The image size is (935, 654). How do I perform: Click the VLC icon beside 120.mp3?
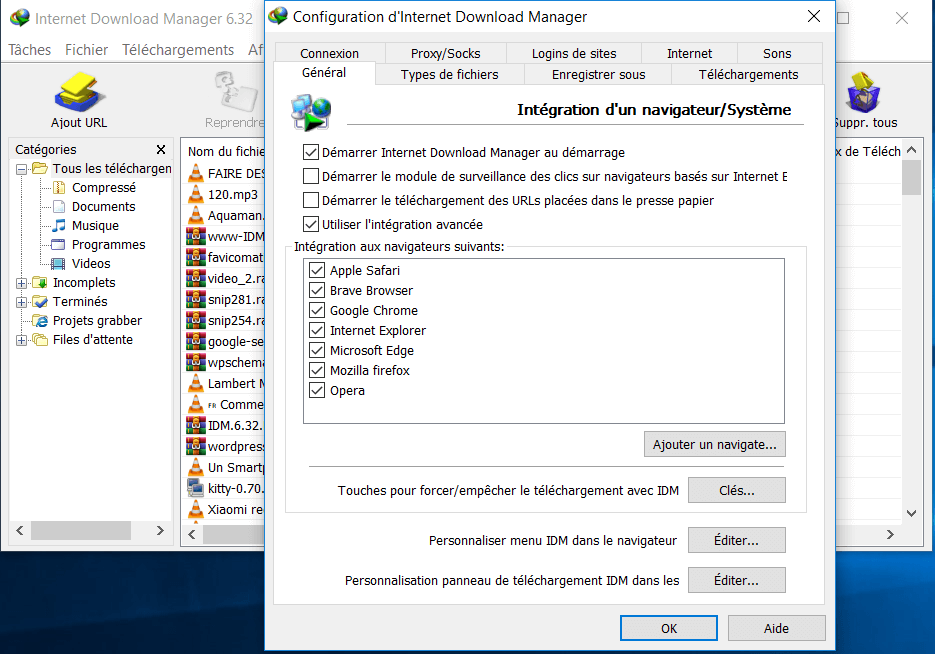(196, 194)
